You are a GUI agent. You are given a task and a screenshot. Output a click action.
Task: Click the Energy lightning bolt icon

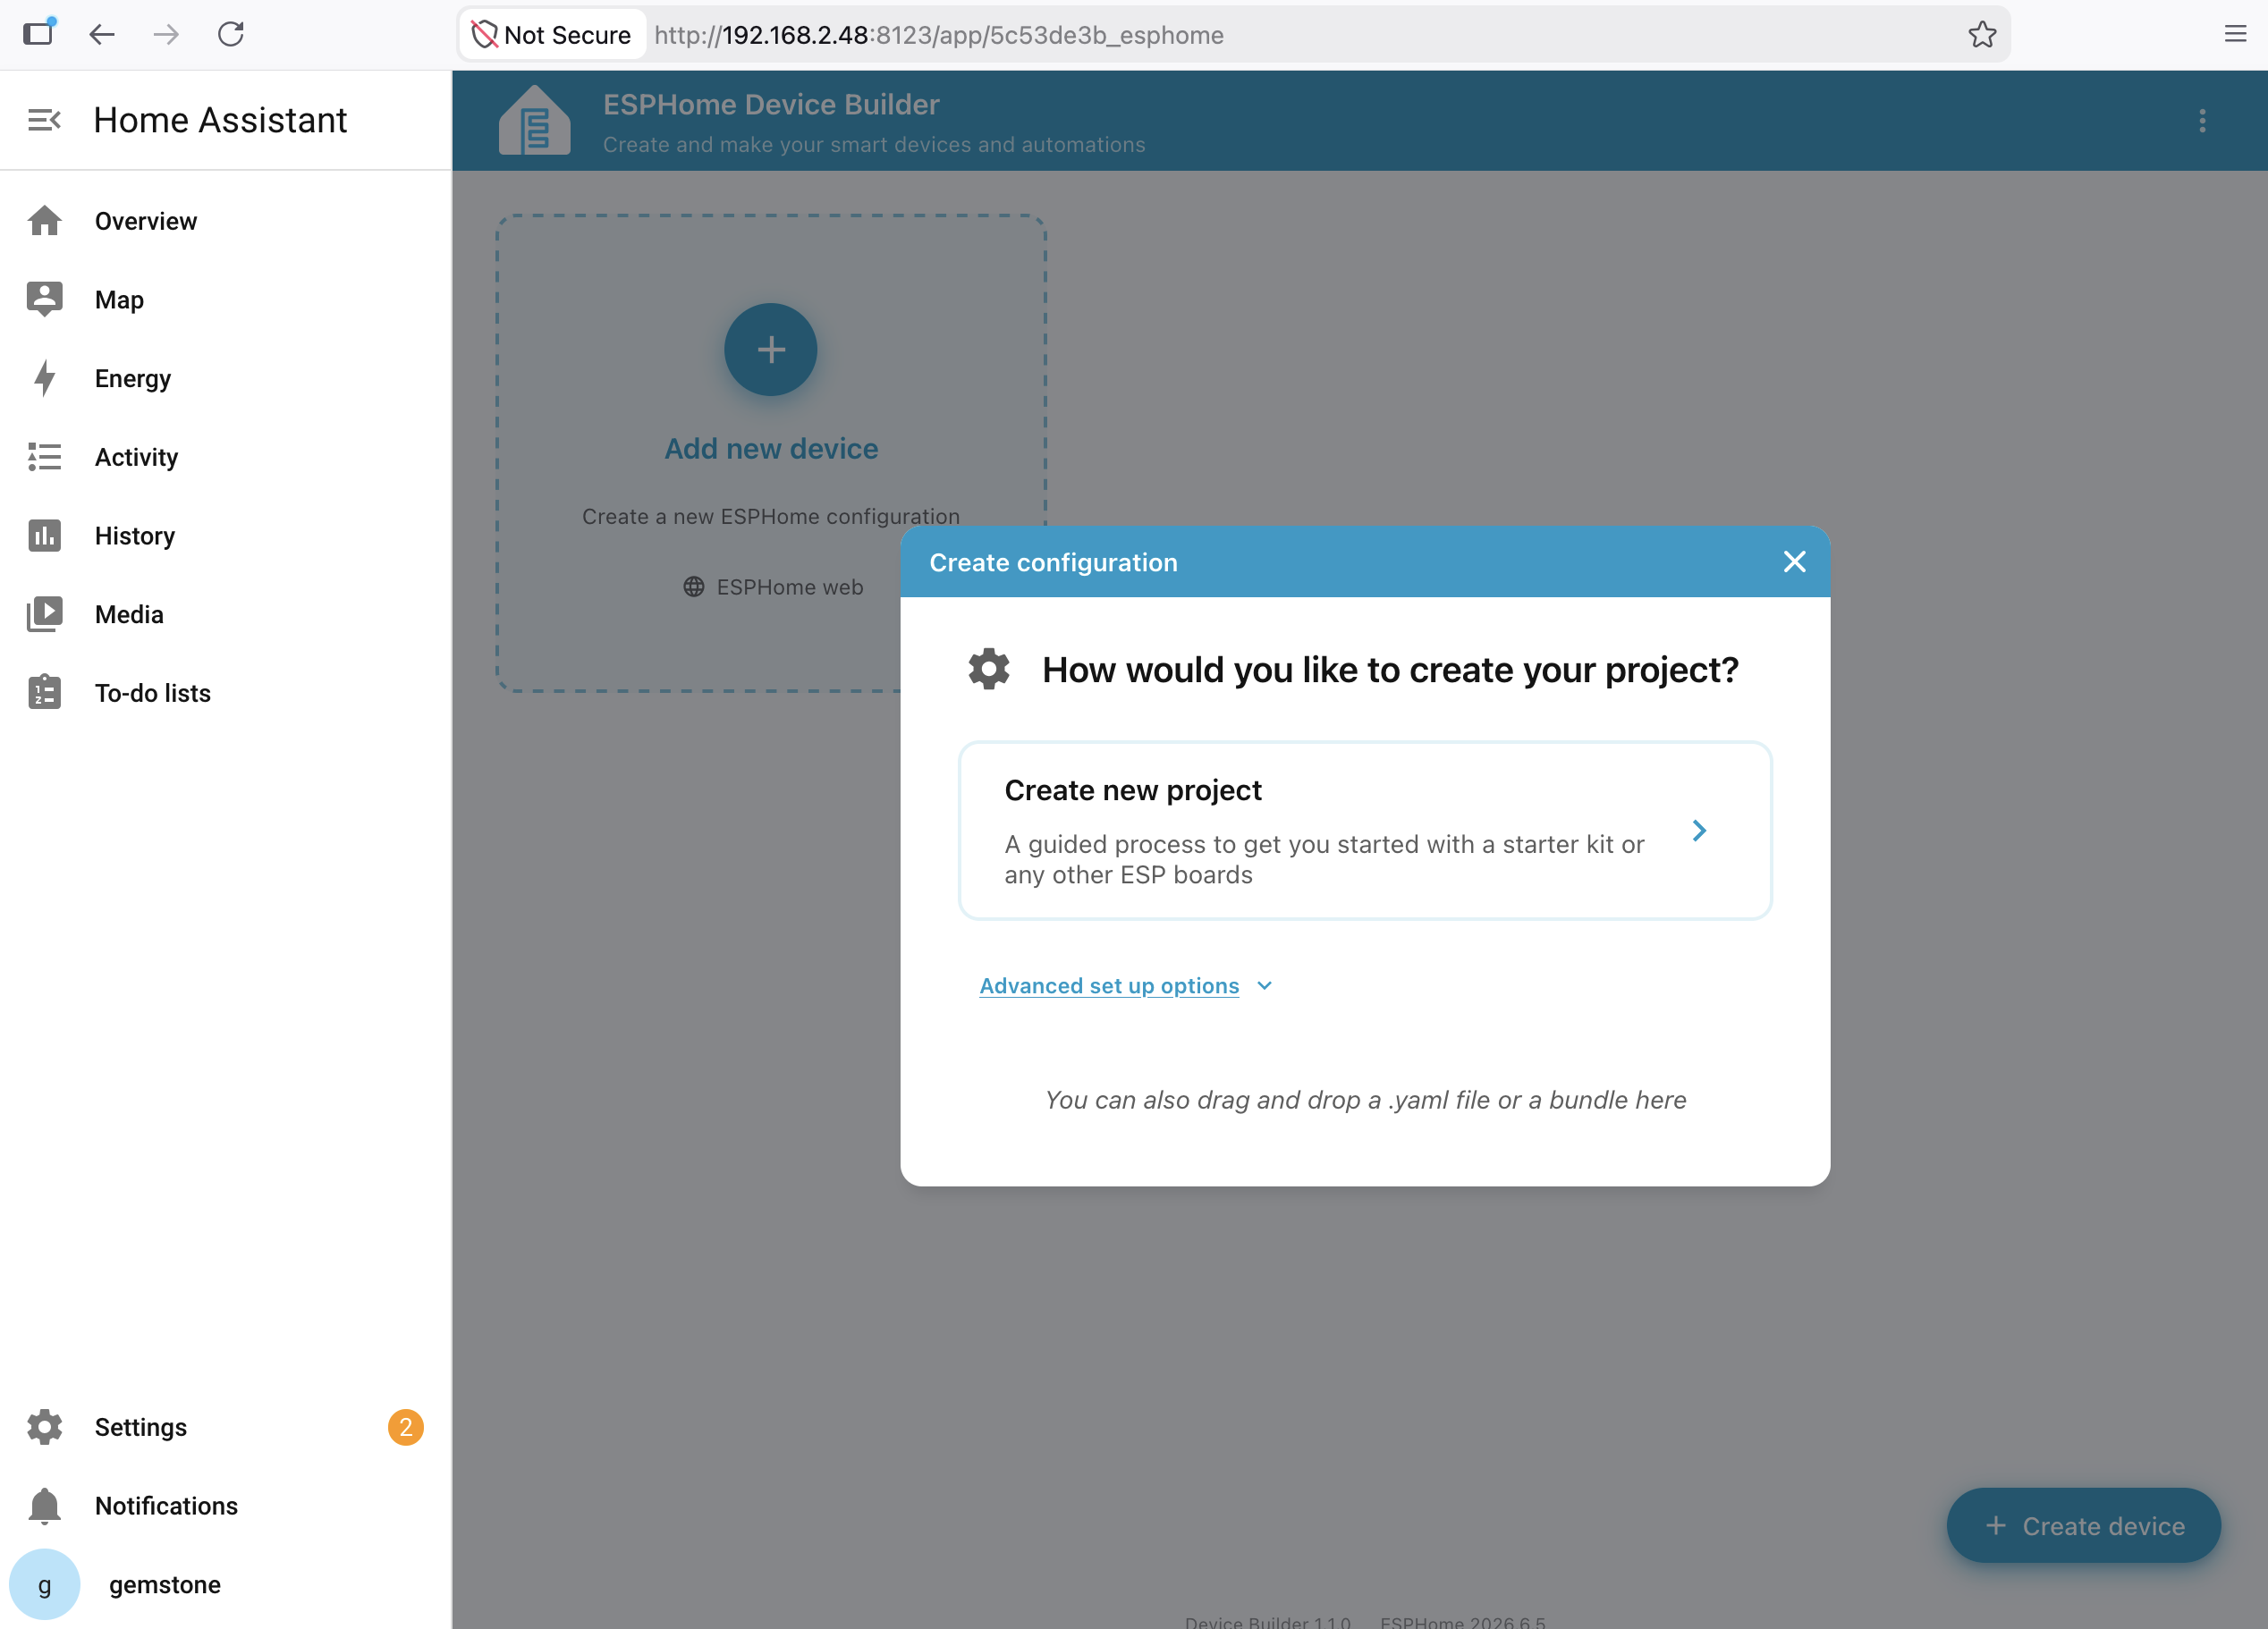click(x=44, y=378)
